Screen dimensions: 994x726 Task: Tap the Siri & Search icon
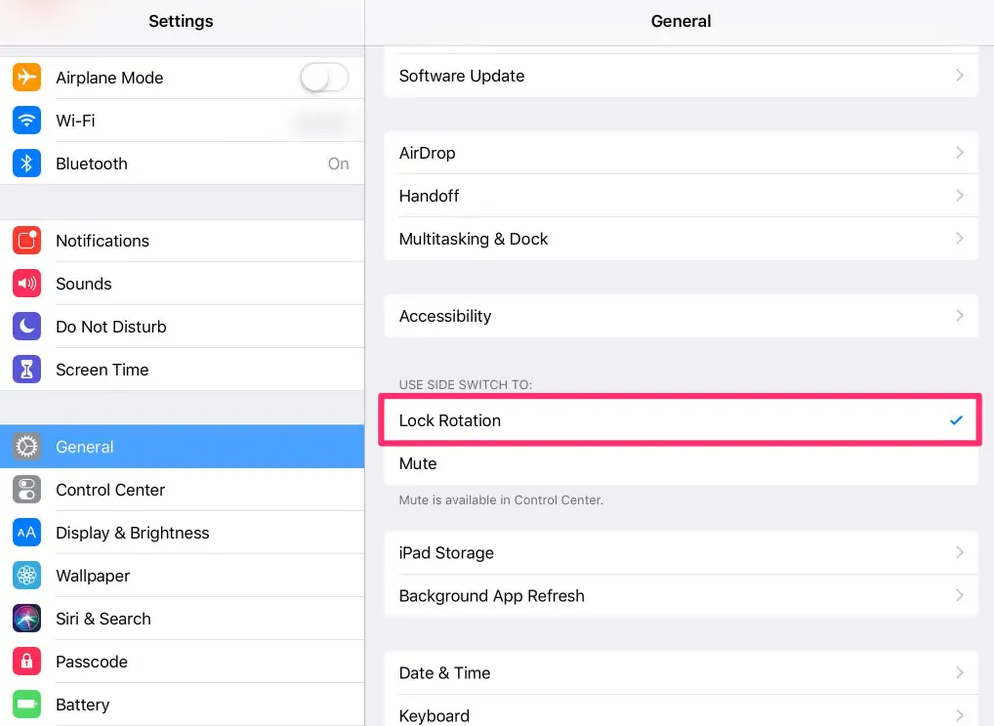tap(27, 619)
